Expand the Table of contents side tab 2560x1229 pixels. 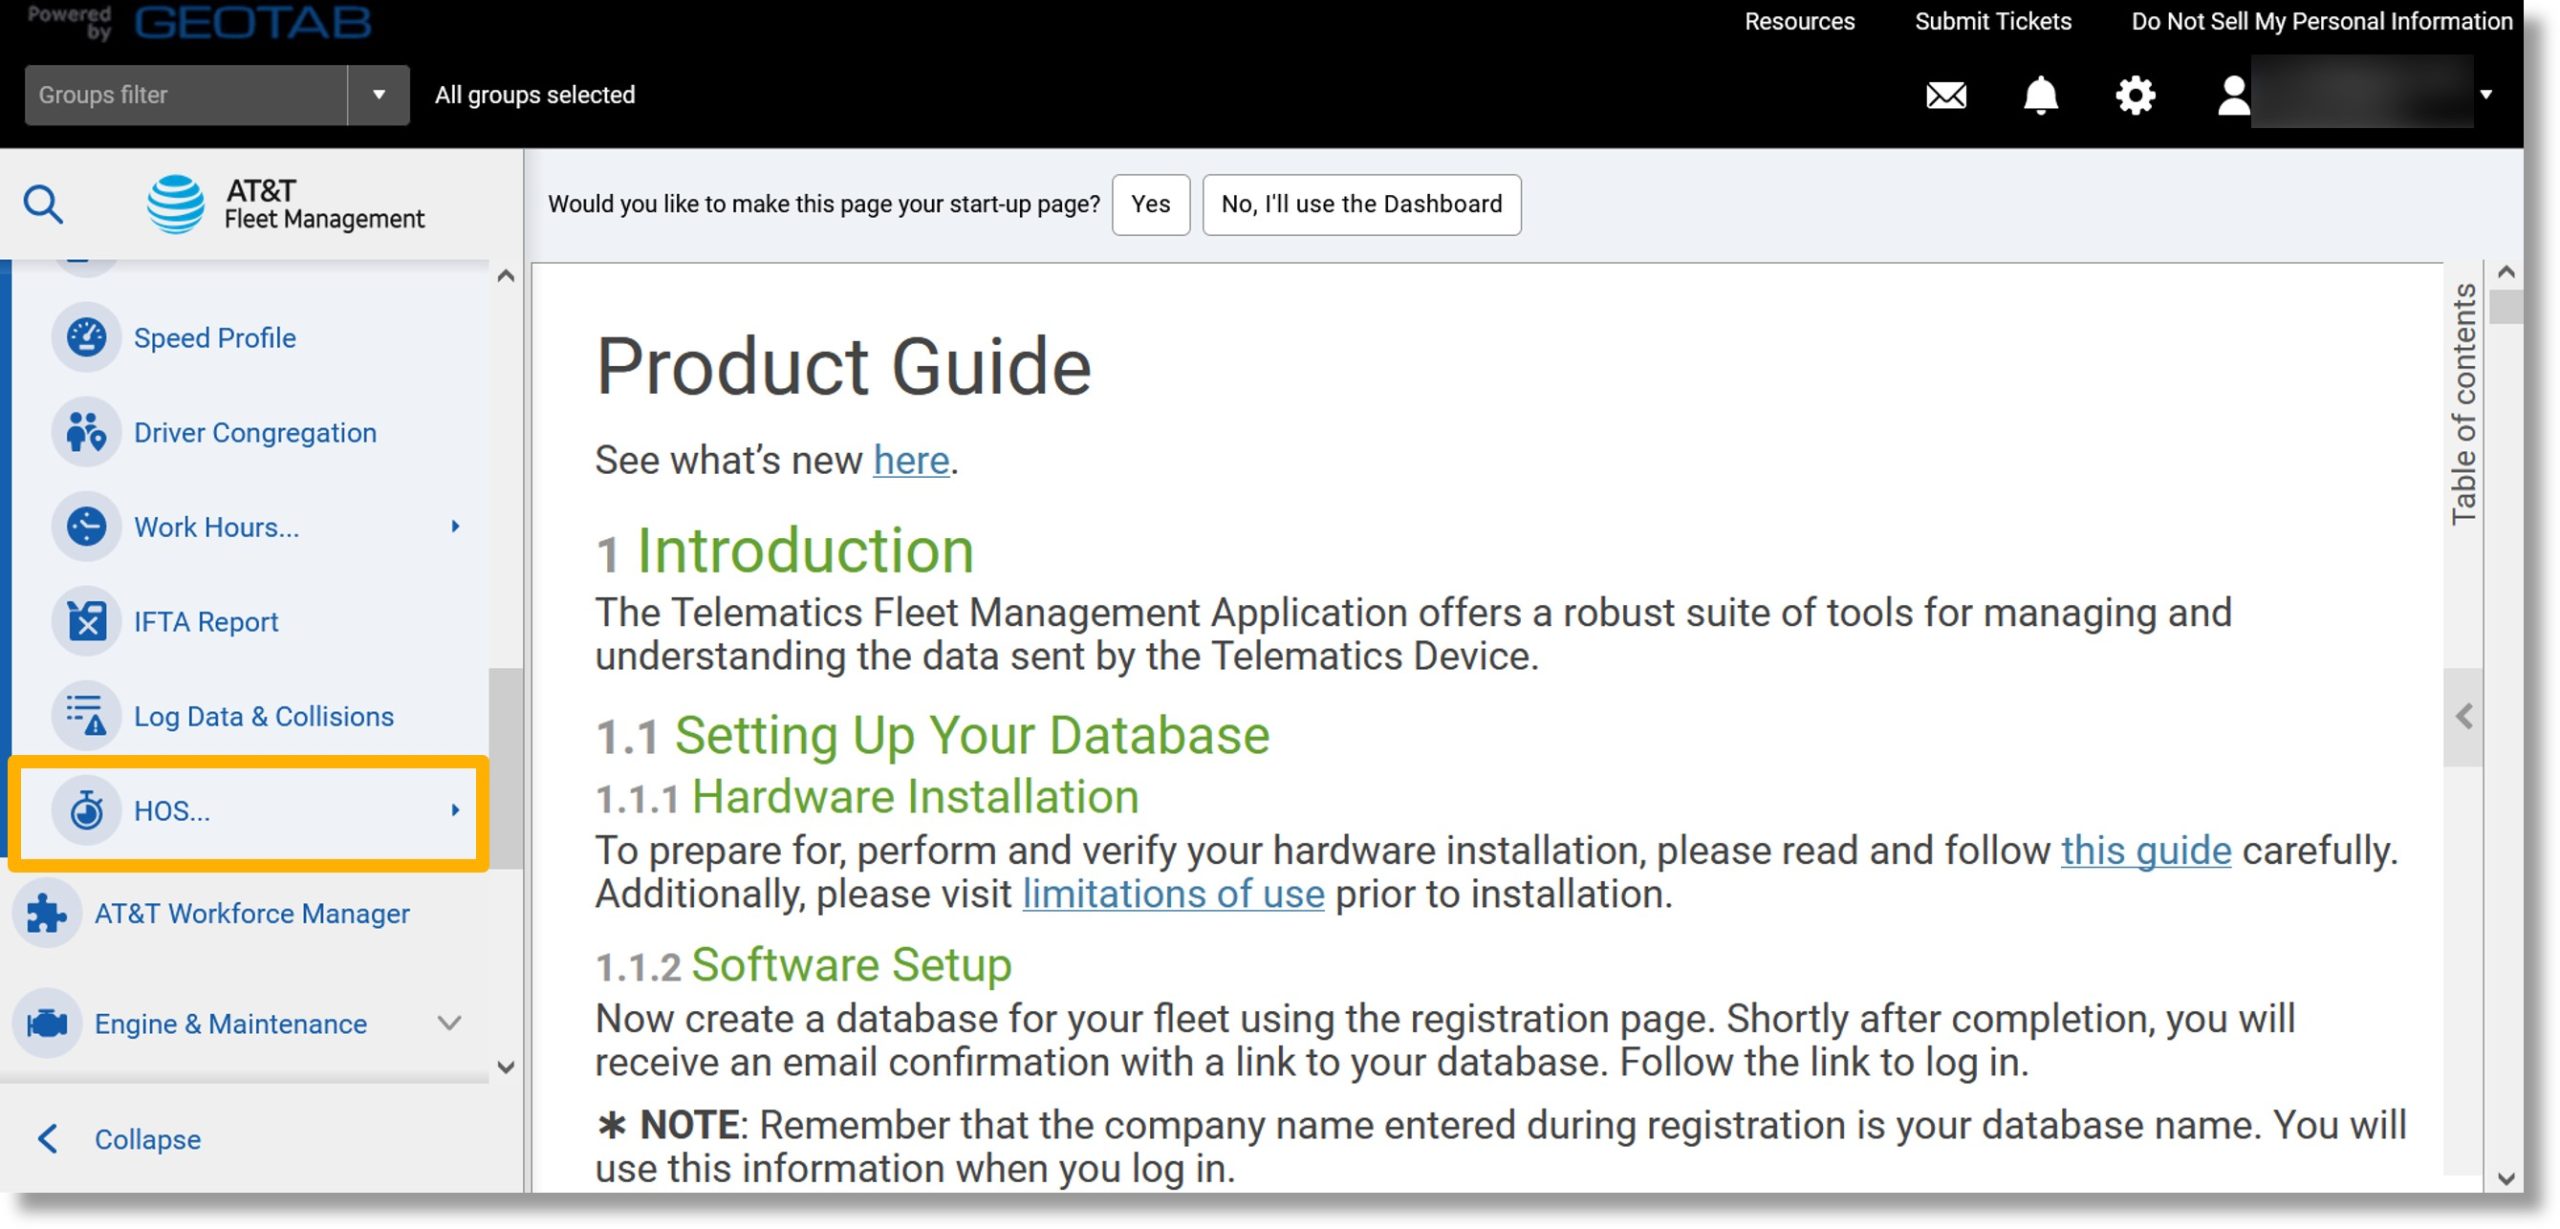coord(2463,404)
